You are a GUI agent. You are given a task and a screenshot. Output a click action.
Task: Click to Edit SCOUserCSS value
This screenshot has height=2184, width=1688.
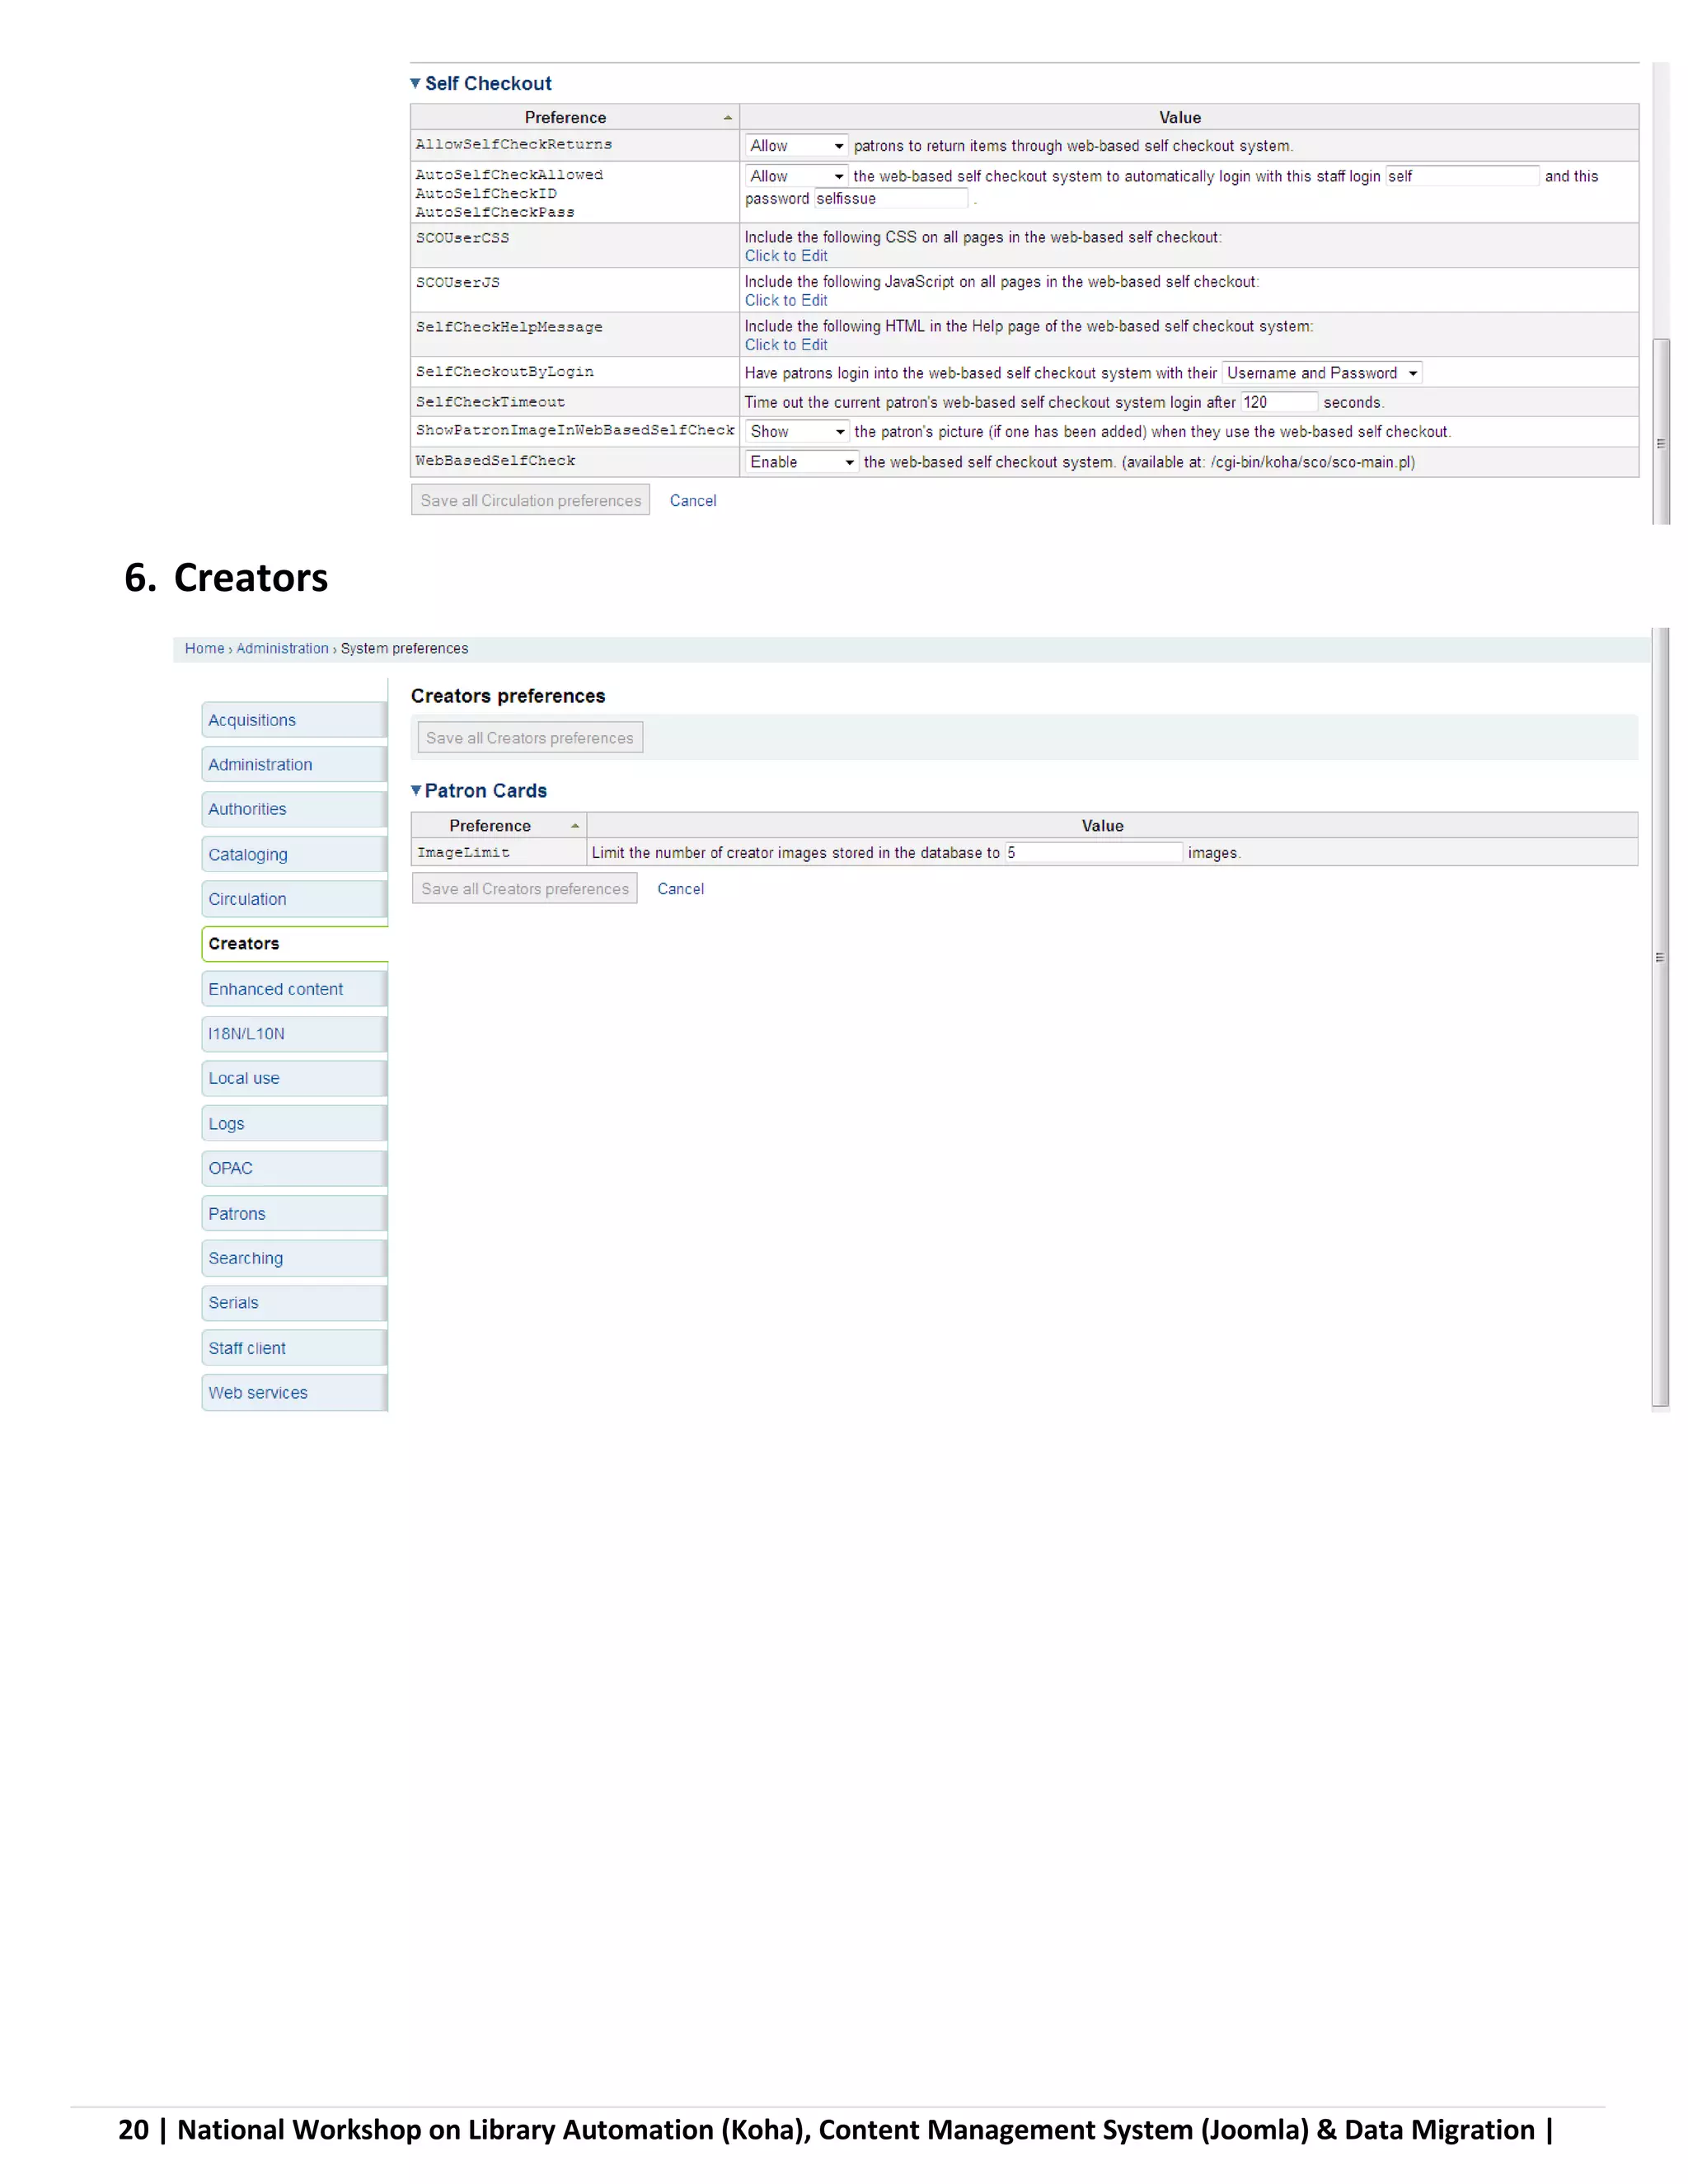pos(785,256)
